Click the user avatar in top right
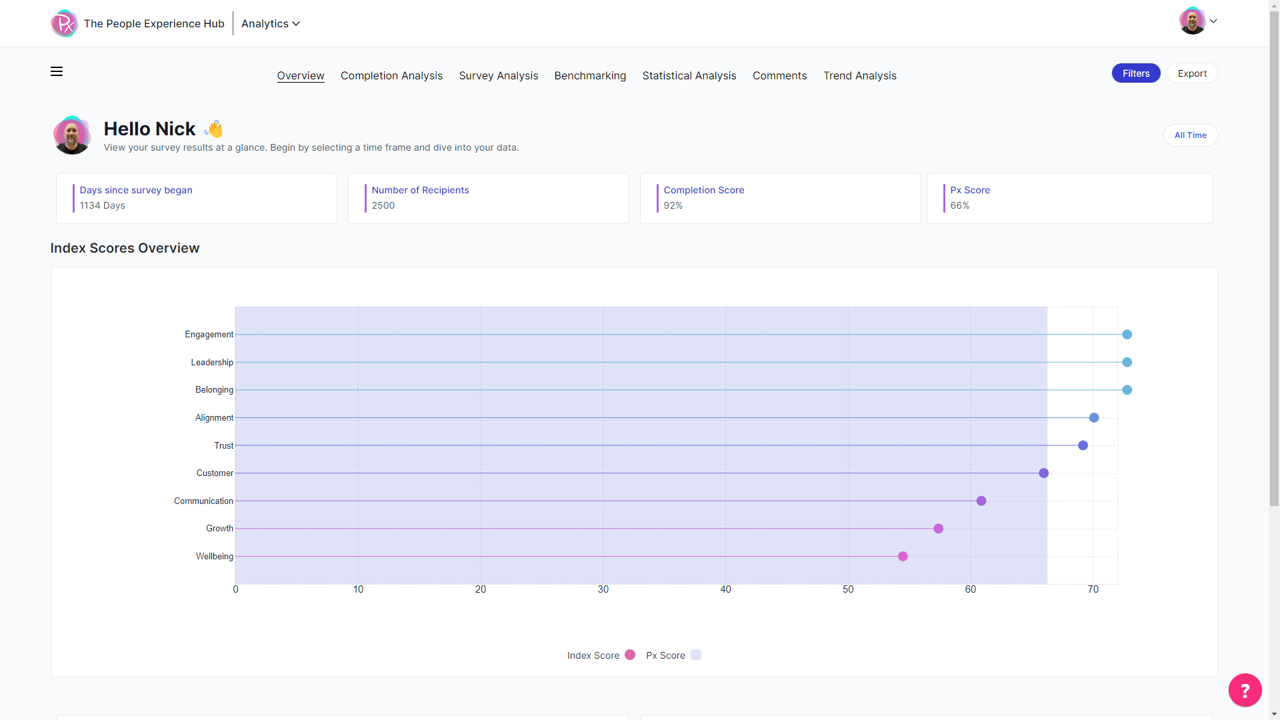The height and width of the screenshot is (720, 1280). tap(1191, 21)
